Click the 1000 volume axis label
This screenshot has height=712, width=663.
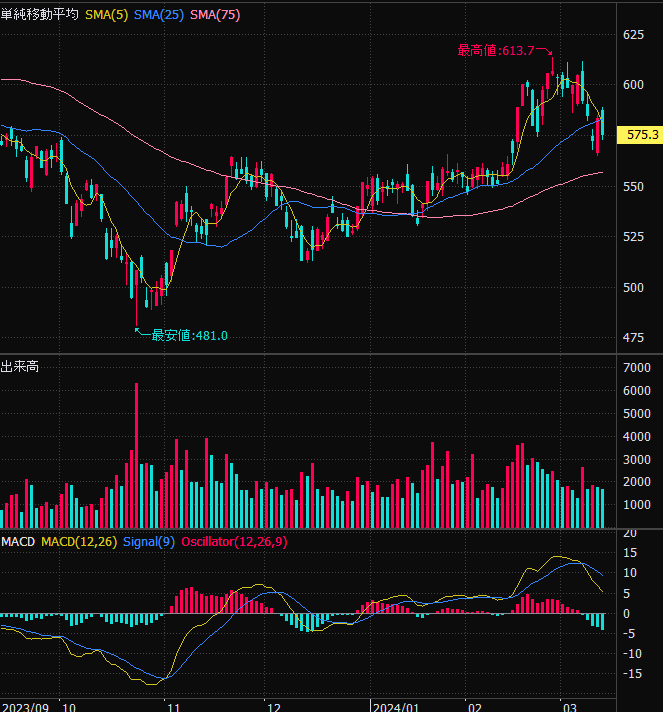tap(637, 504)
